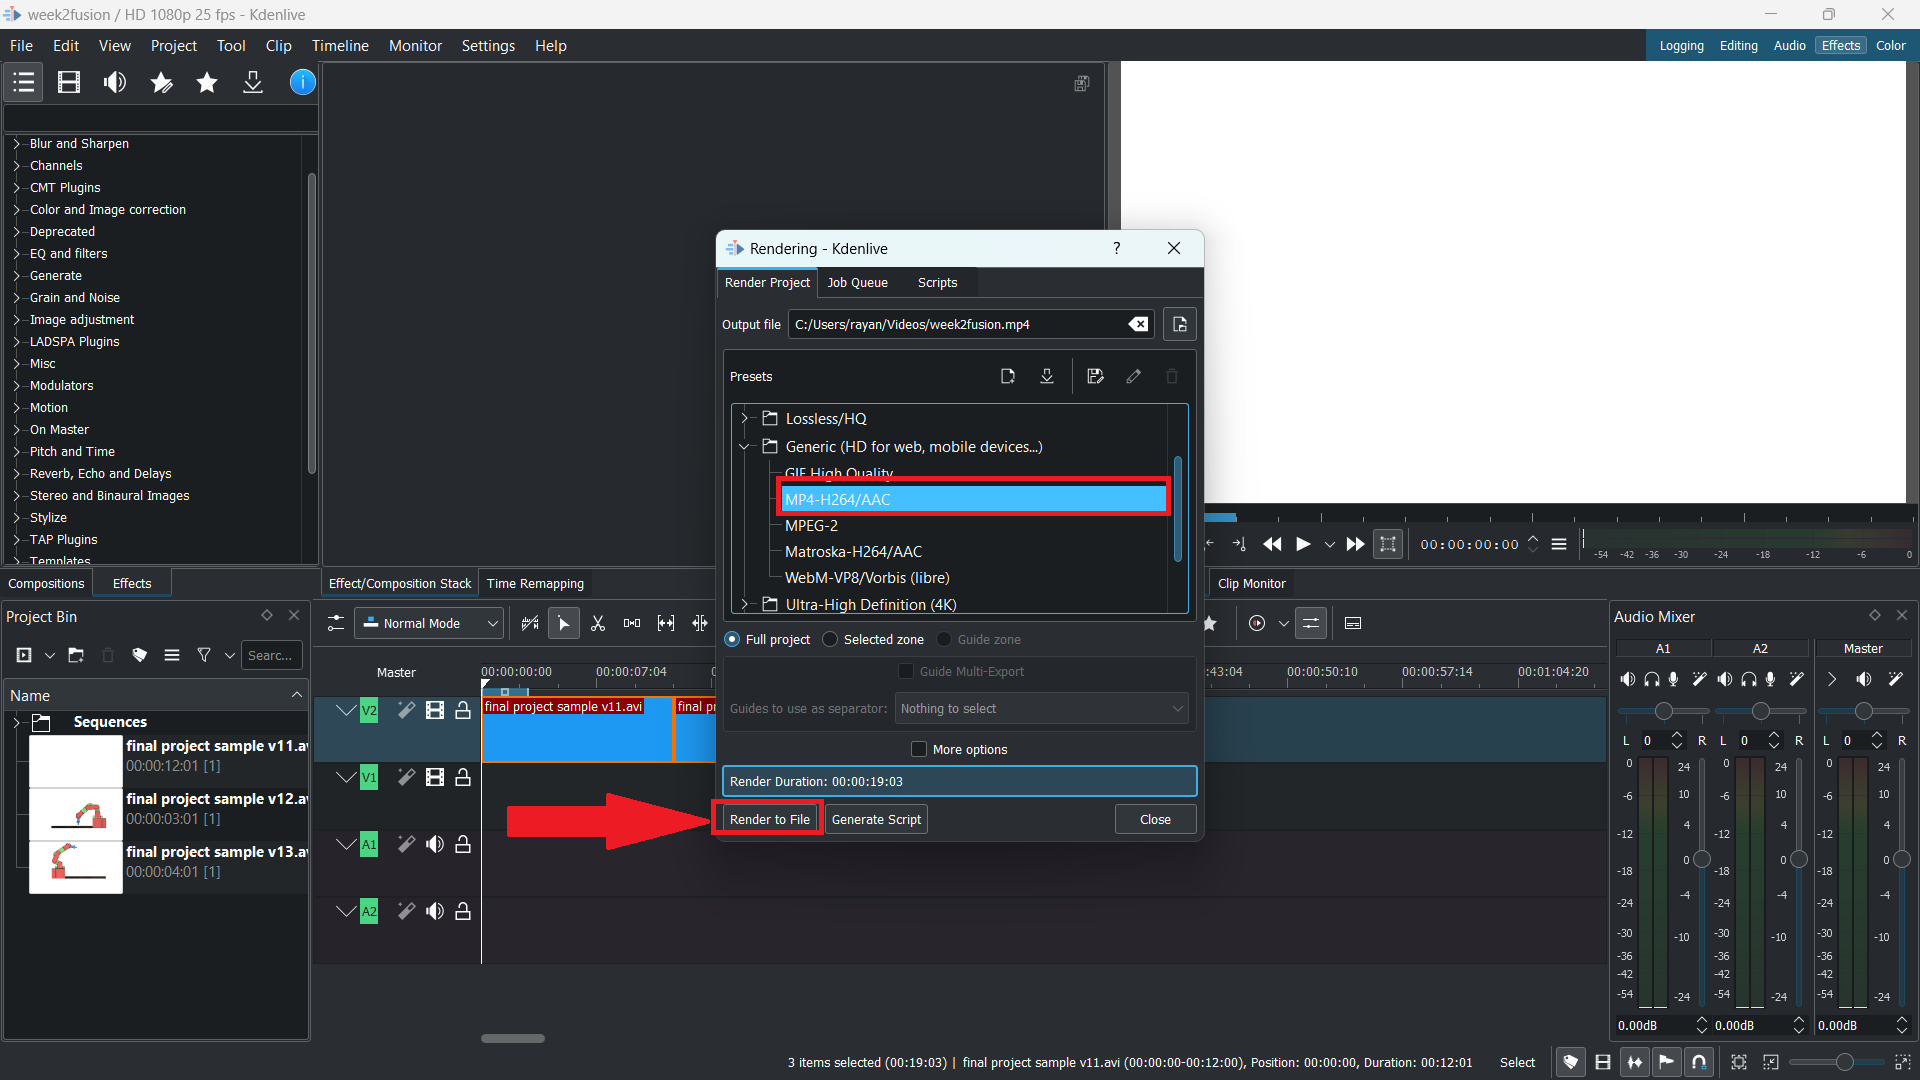The image size is (1920, 1080).
Task: Switch to the Job Queue tab
Action: 857,283
